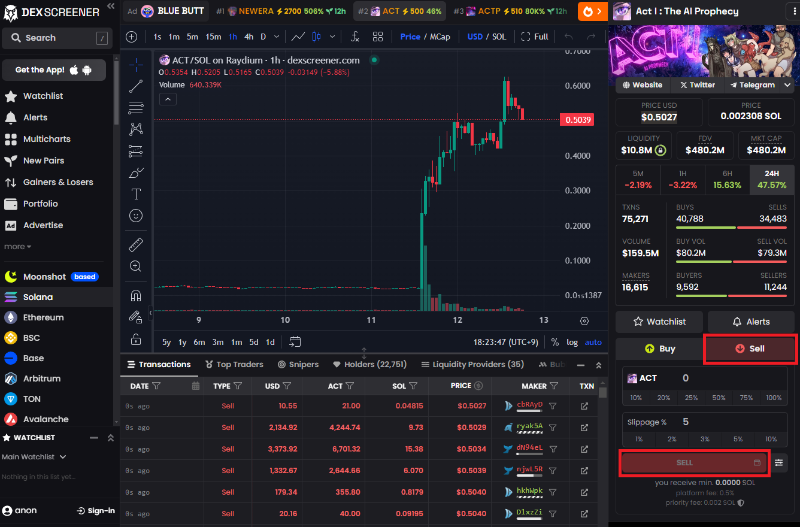Screen dimensions: 800x527
Task: Click the line chart style icon
Action: 298,37
